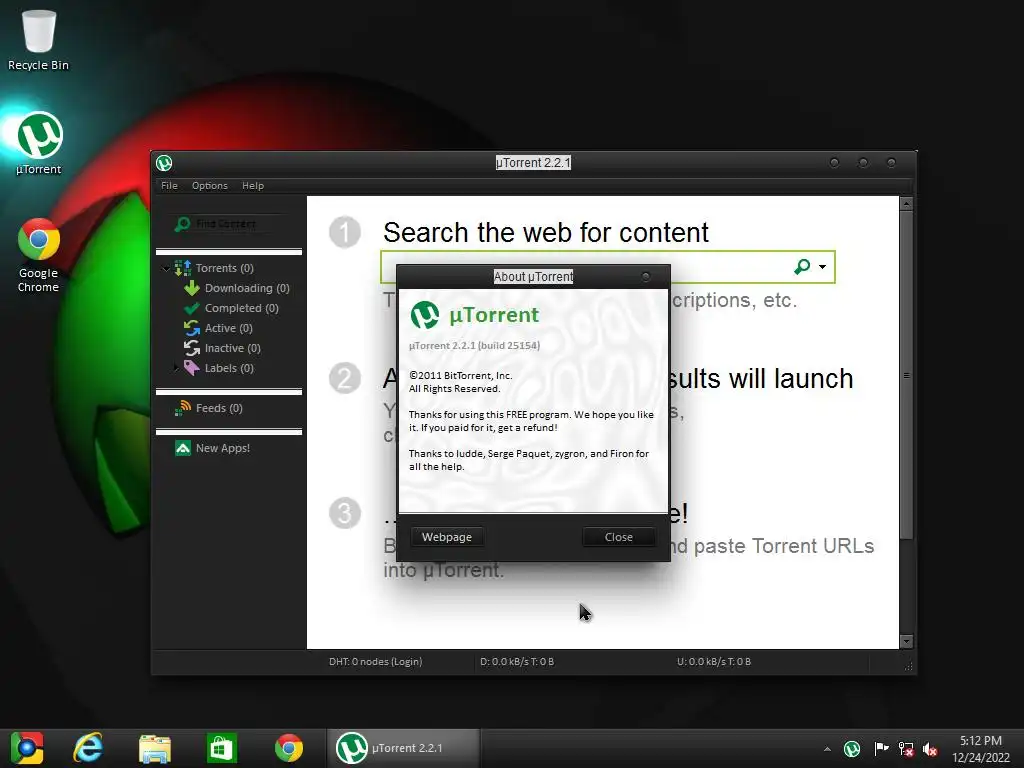Click the 'Search the web for content' heading
Viewport: 1024px width, 768px height.
[546, 232]
